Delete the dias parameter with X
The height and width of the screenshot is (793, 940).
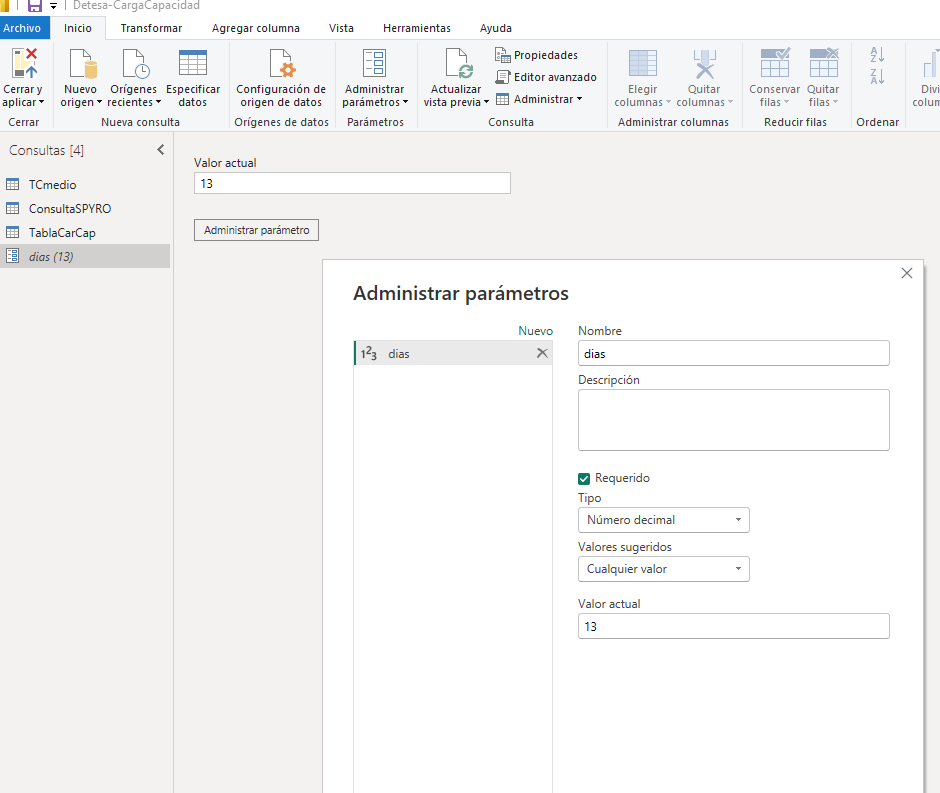(x=542, y=353)
